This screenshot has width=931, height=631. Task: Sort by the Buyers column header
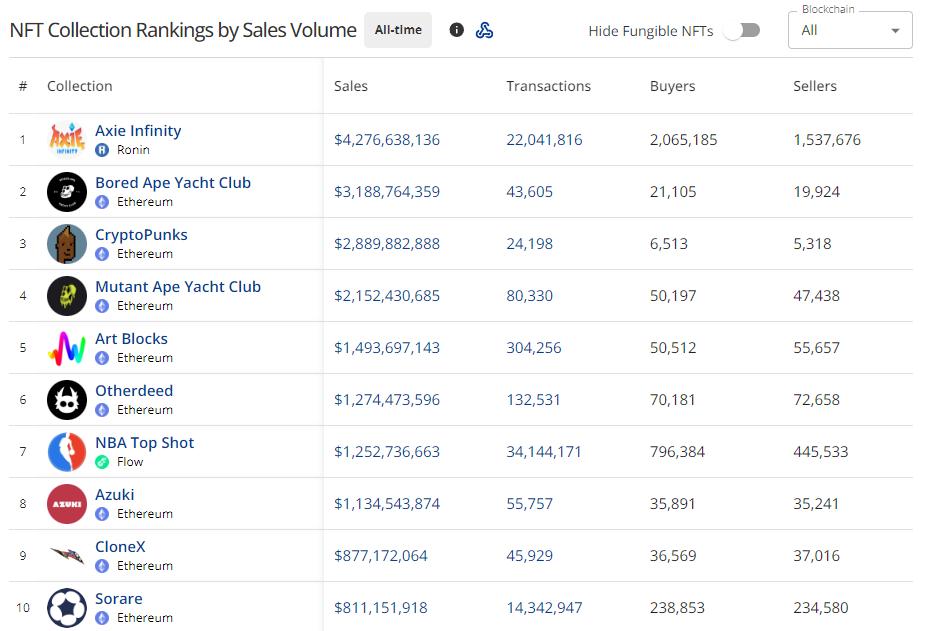coord(672,86)
